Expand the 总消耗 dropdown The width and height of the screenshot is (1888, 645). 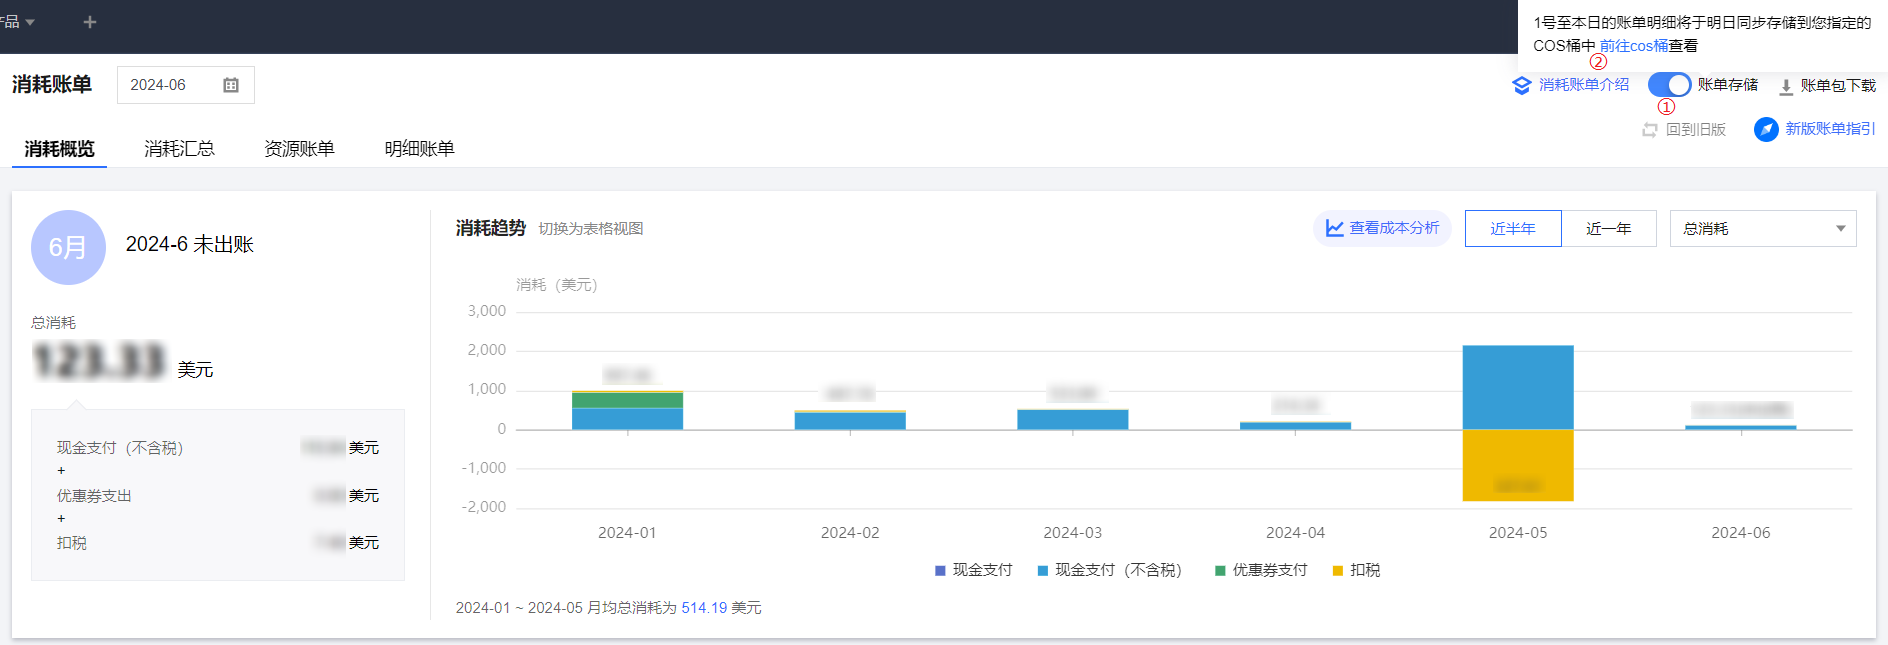pos(1762,228)
